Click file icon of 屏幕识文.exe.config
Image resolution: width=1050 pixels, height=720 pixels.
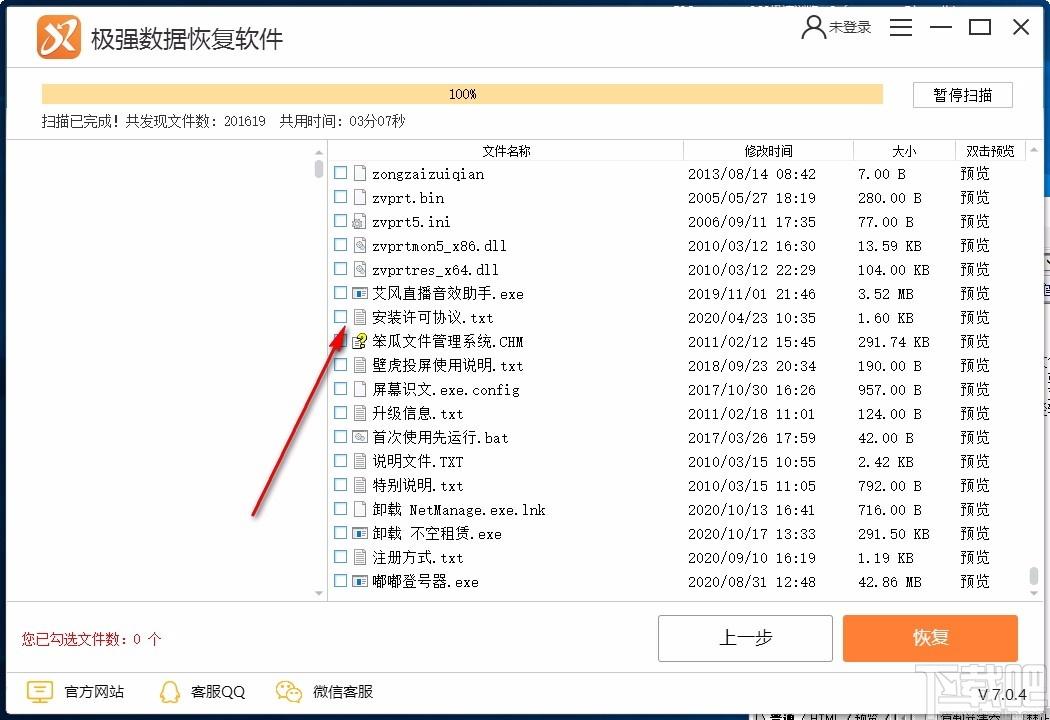pos(360,389)
